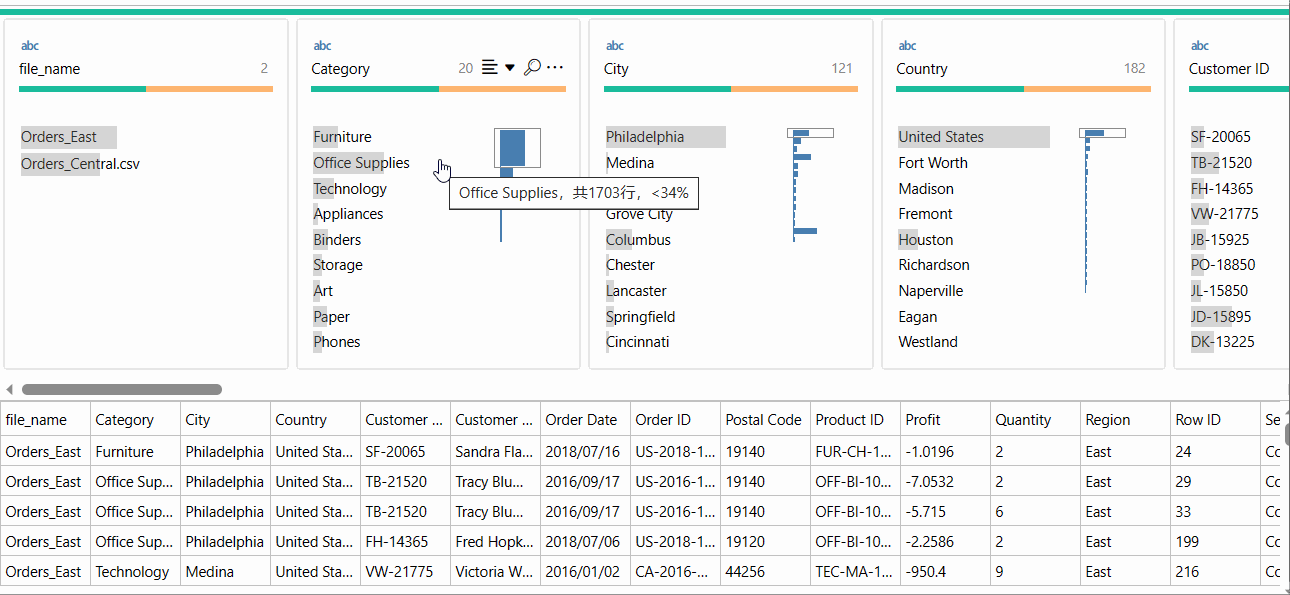Select Madison in the Country card
The image size is (1290, 595).
(x=926, y=189)
